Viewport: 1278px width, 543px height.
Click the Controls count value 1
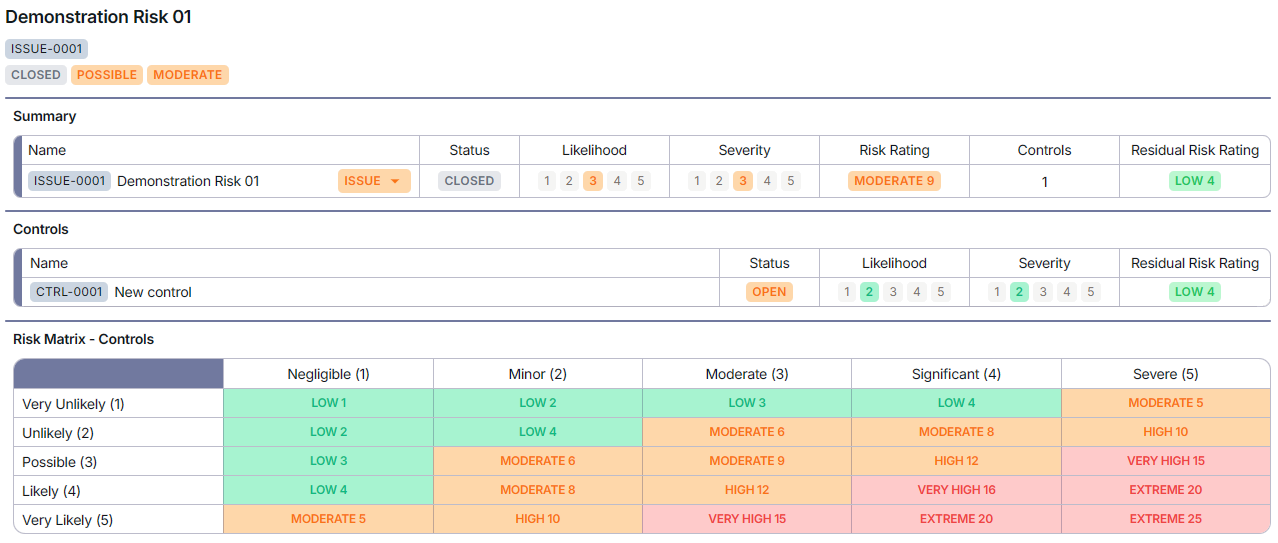[x=1044, y=182]
